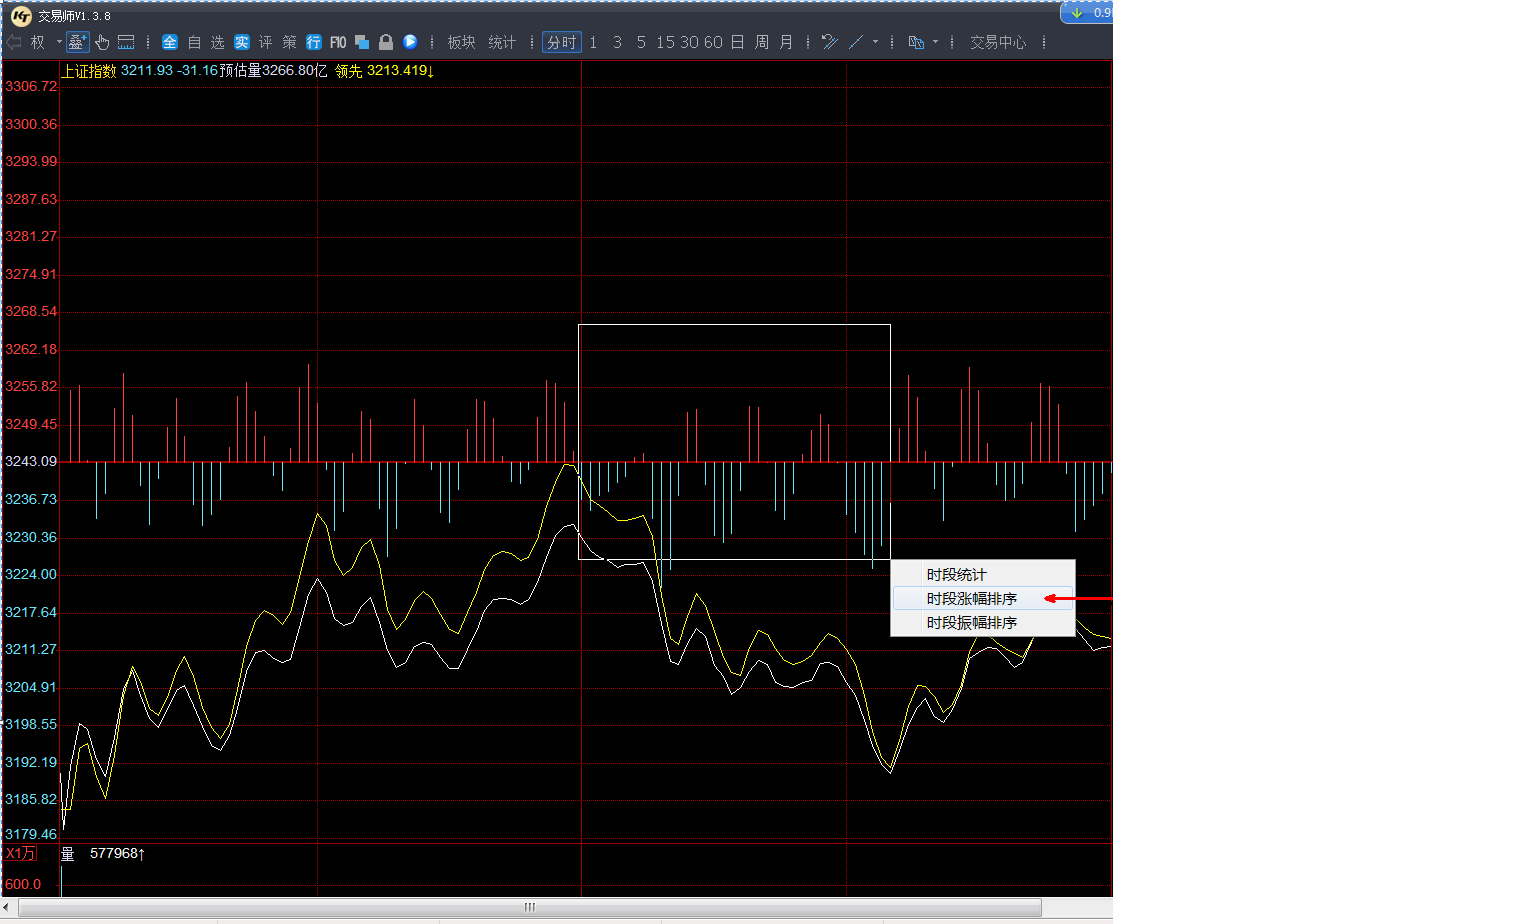
Task: Click the overlapping windows icon
Action: 362,42
